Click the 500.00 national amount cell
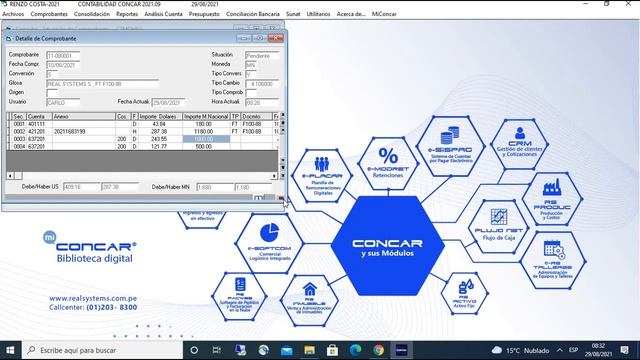 point(206,147)
